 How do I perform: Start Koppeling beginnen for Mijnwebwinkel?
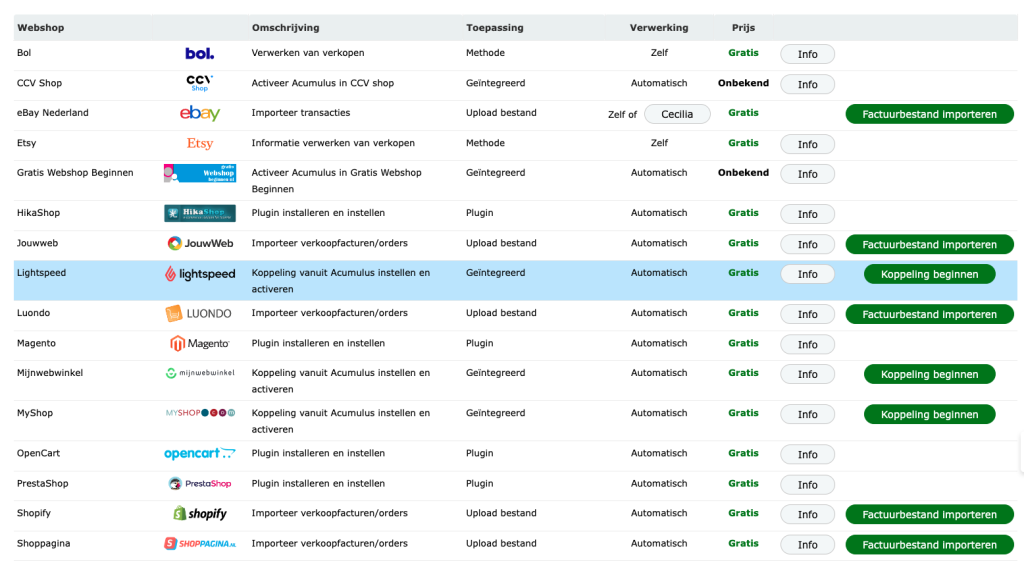[929, 374]
